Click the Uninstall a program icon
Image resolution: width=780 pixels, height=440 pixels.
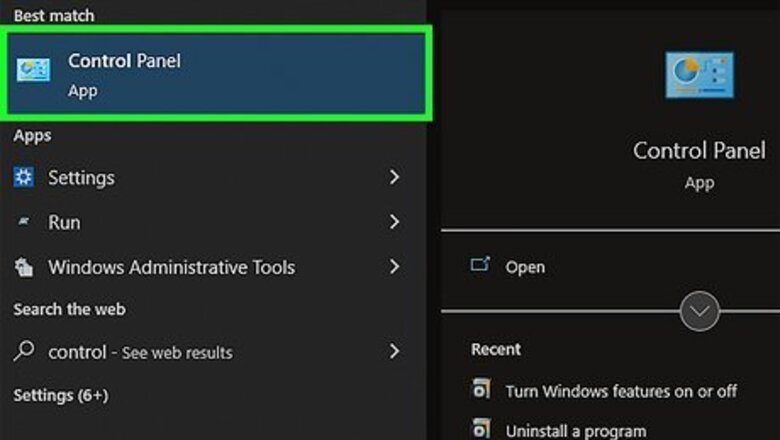pyautogui.click(x=481, y=429)
